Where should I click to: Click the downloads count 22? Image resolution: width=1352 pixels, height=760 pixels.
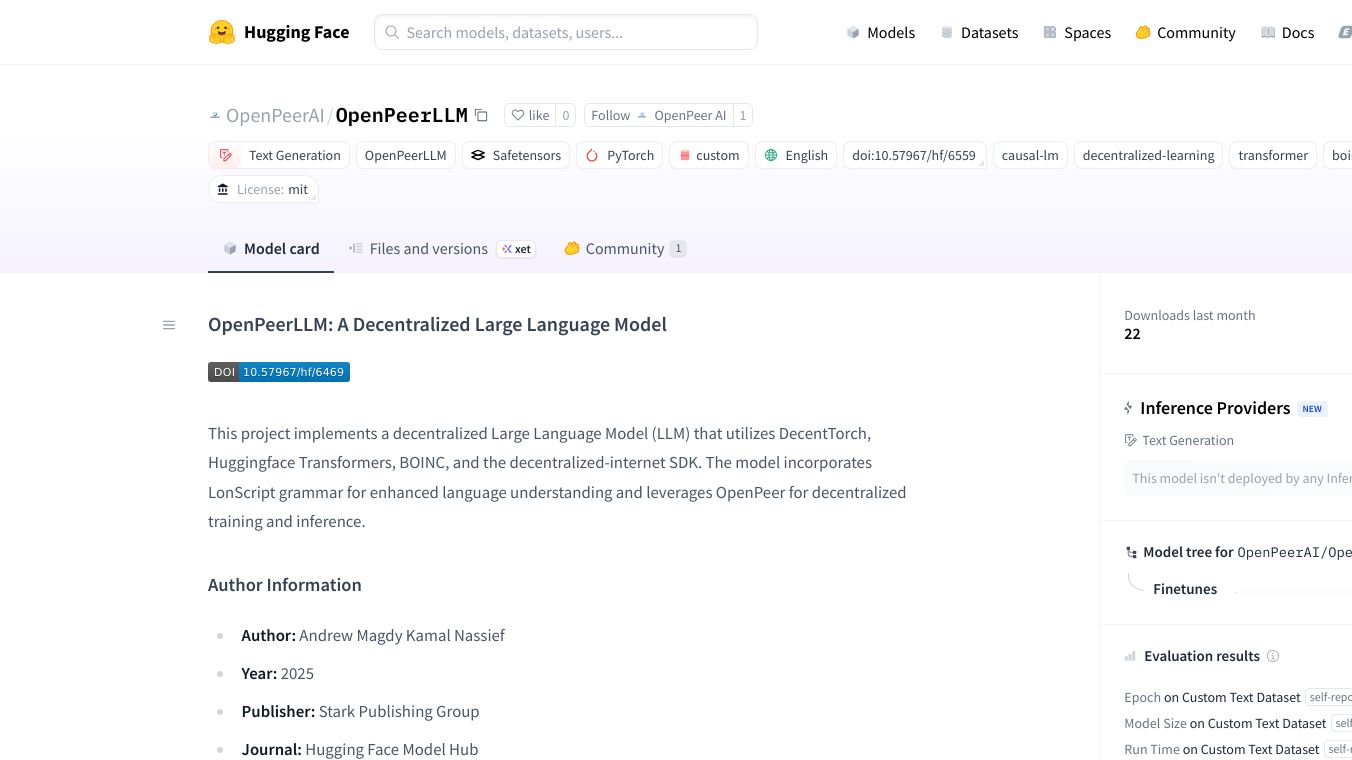pyautogui.click(x=1132, y=334)
